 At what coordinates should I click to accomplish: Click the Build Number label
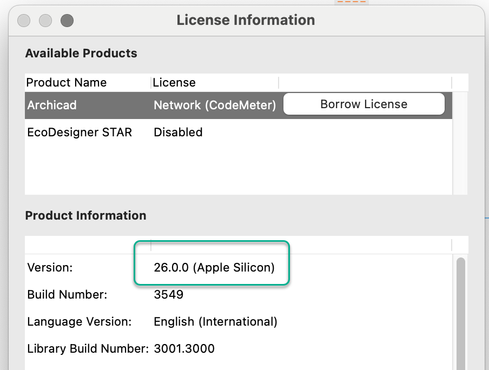coord(67,295)
